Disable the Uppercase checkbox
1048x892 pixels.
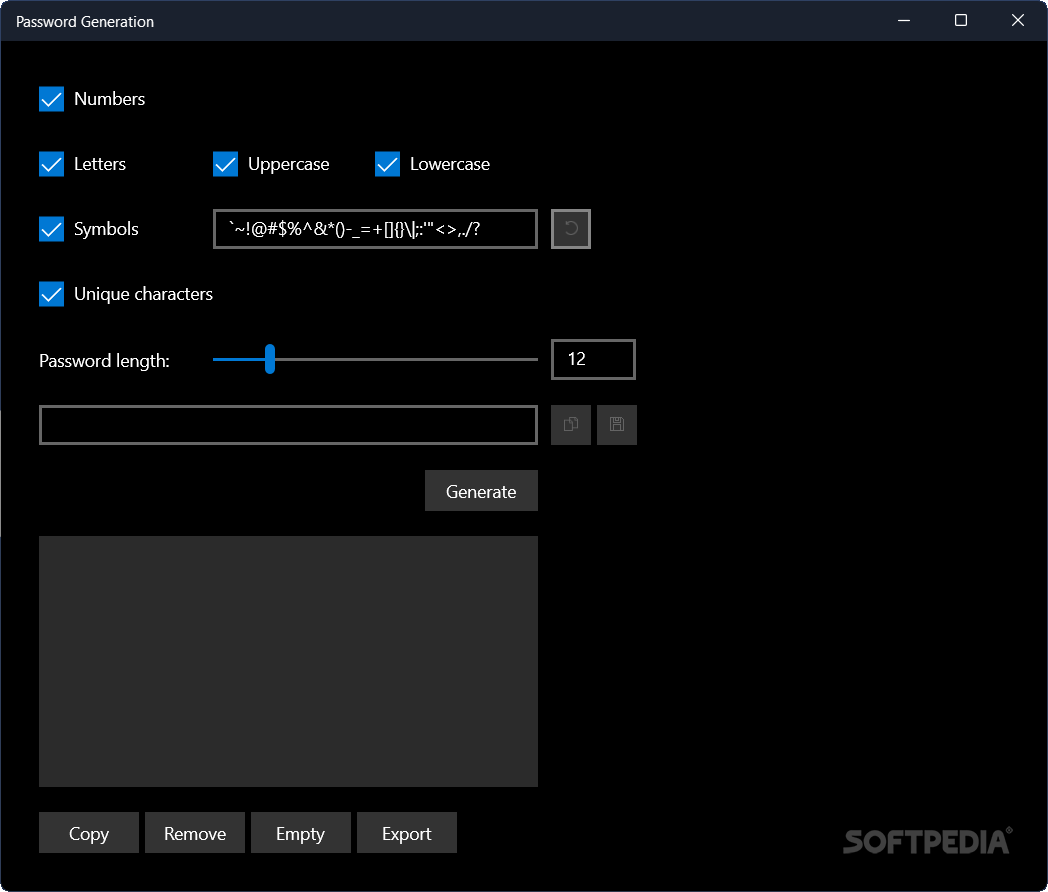225,164
